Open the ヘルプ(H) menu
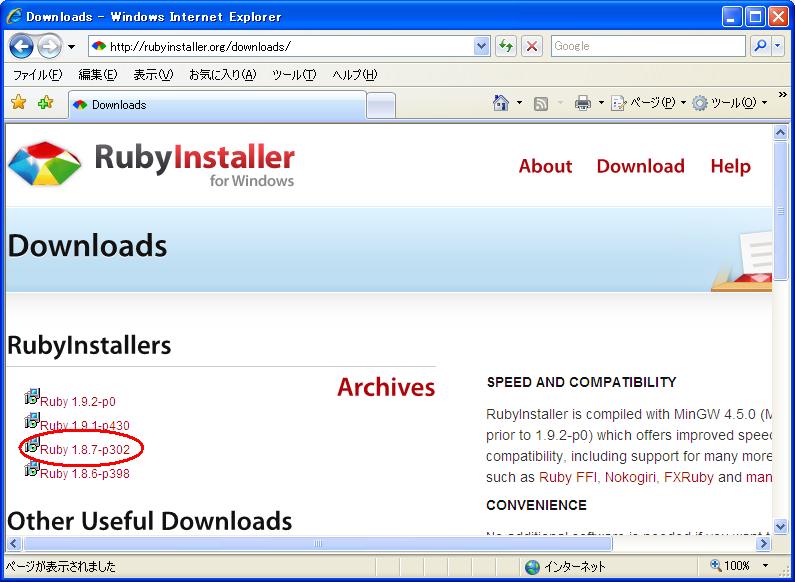Screen dimensions: 795x582 coord(355,75)
